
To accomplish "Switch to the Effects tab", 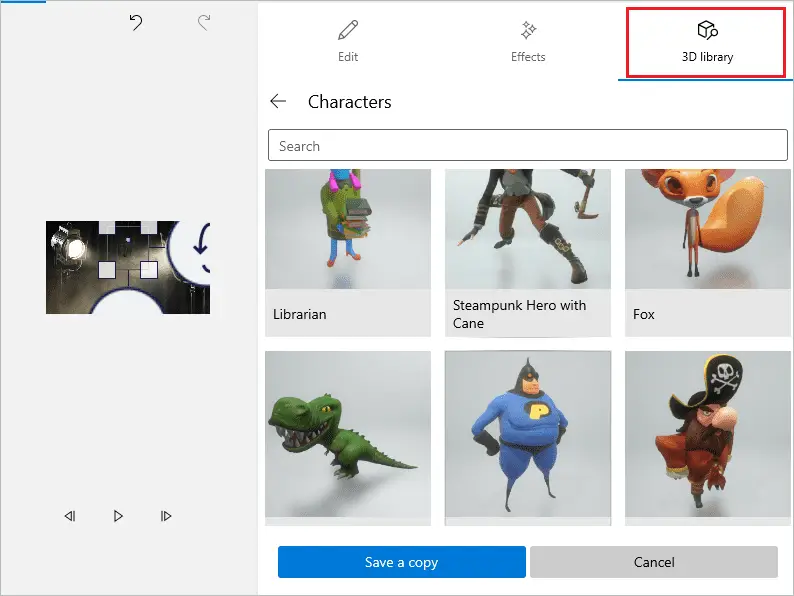I will [x=528, y=42].
